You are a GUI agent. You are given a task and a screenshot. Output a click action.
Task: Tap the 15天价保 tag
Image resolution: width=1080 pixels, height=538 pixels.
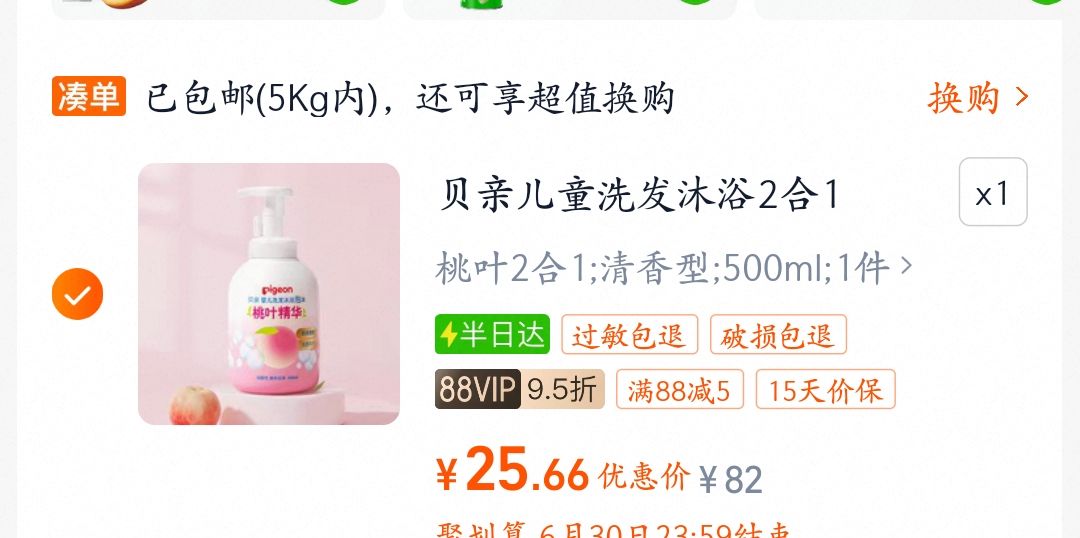[x=825, y=390]
